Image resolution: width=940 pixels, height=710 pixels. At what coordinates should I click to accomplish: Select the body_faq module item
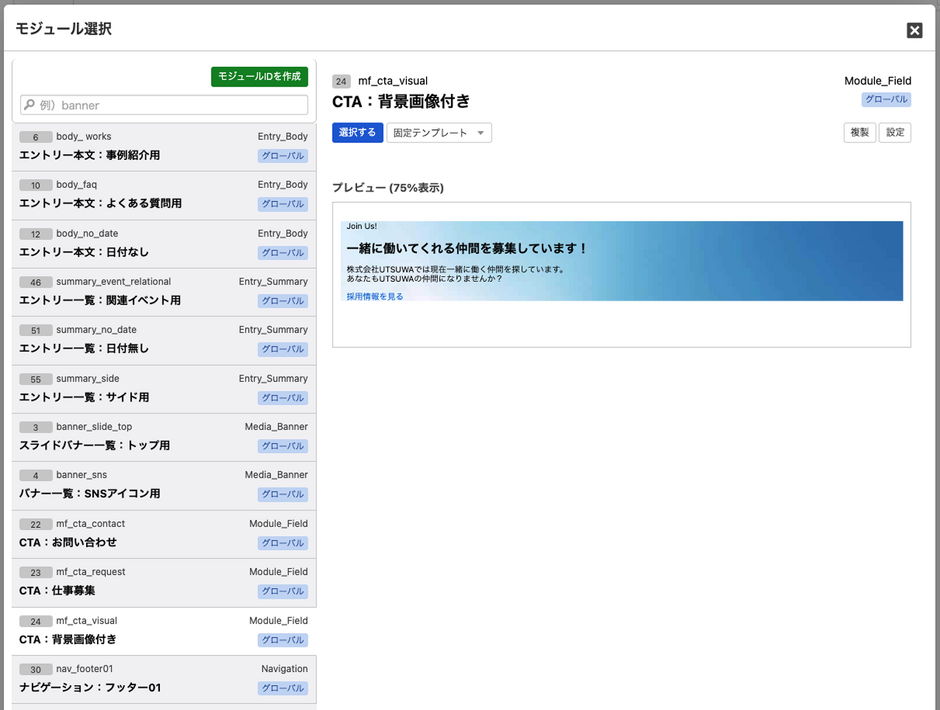(x=164, y=194)
